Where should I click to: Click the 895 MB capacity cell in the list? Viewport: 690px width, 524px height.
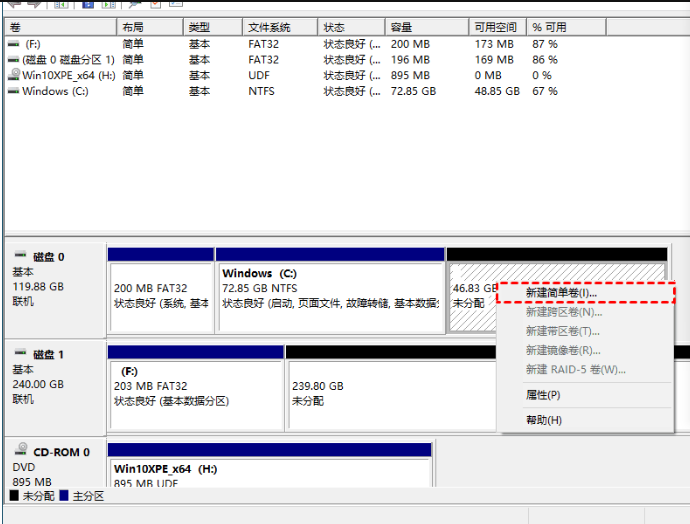(x=410, y=75)
